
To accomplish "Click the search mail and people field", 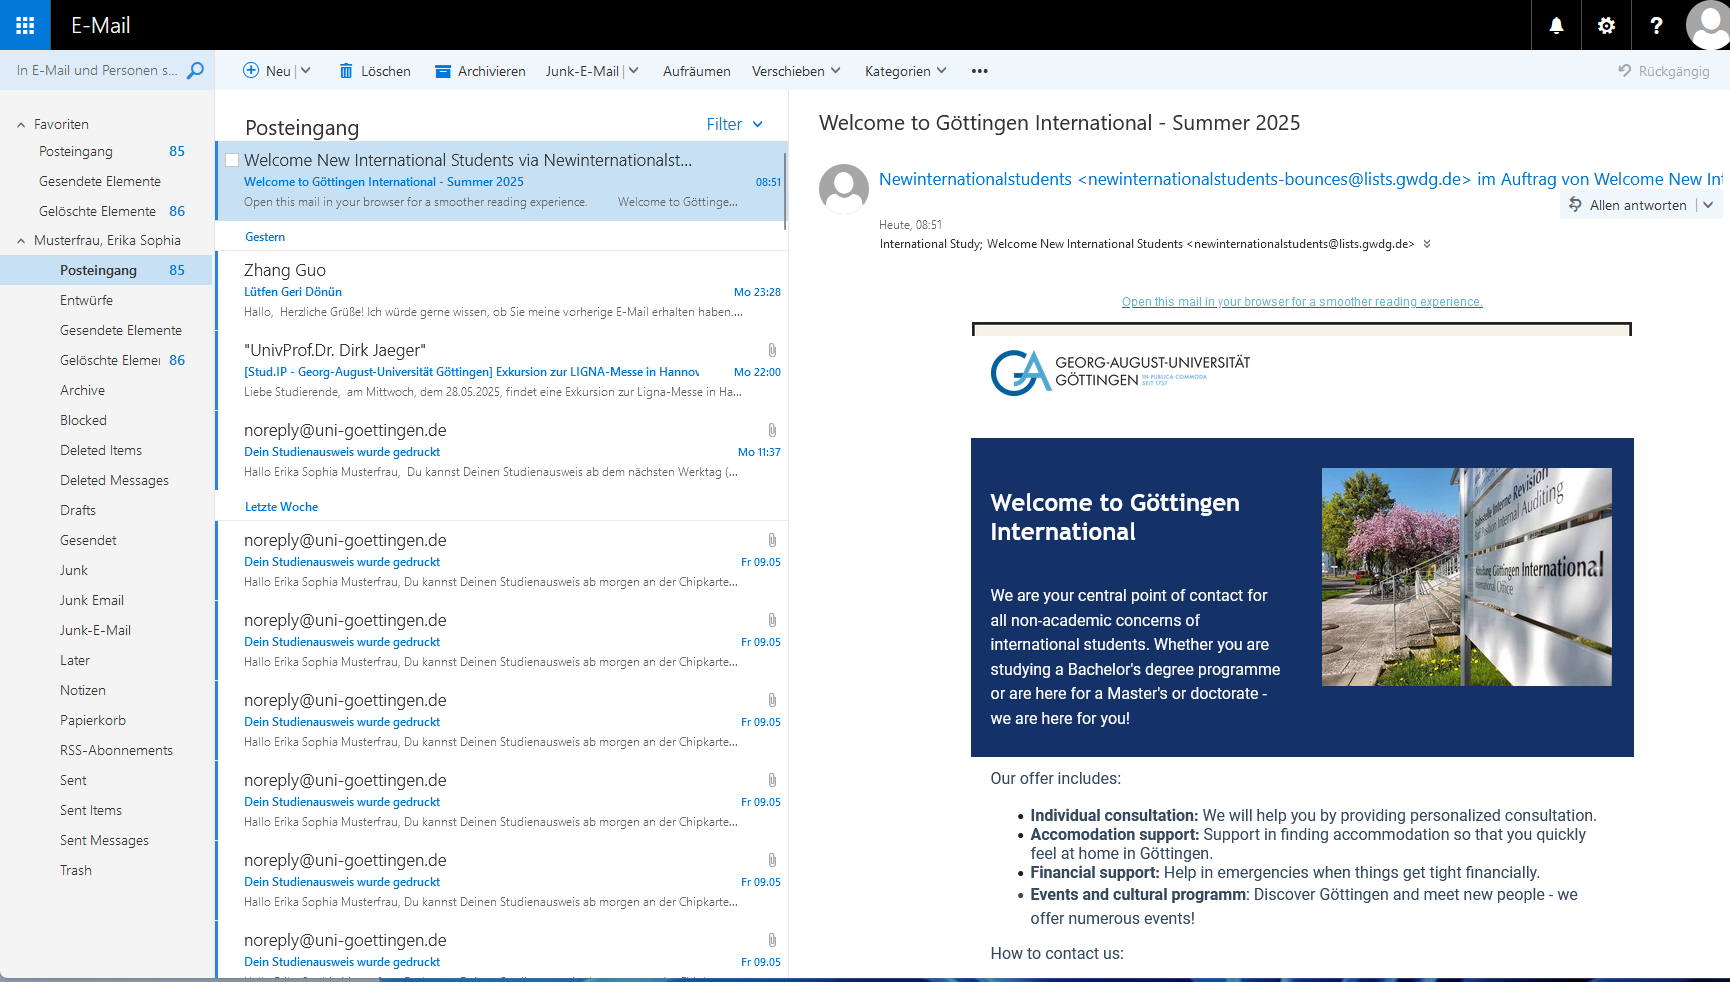I will (97, 70).
